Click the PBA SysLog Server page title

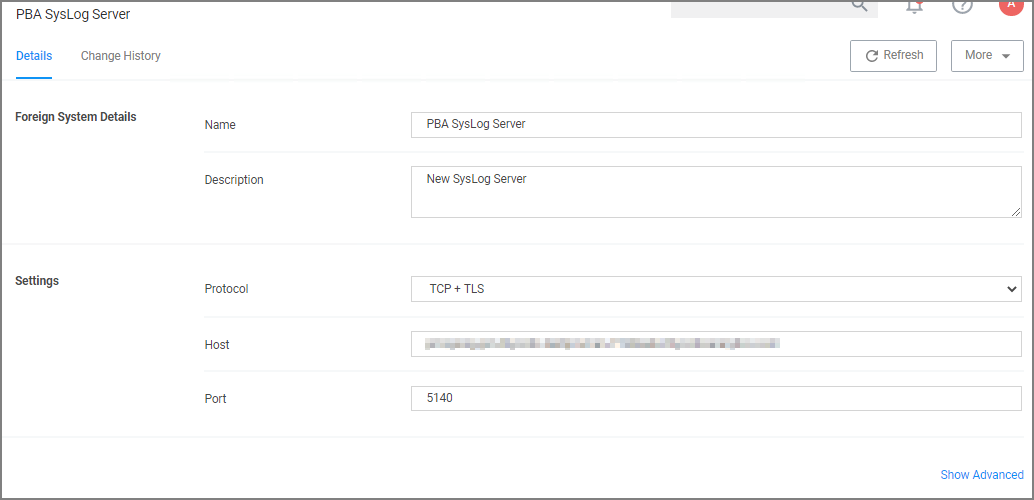(x=73, y=15)
